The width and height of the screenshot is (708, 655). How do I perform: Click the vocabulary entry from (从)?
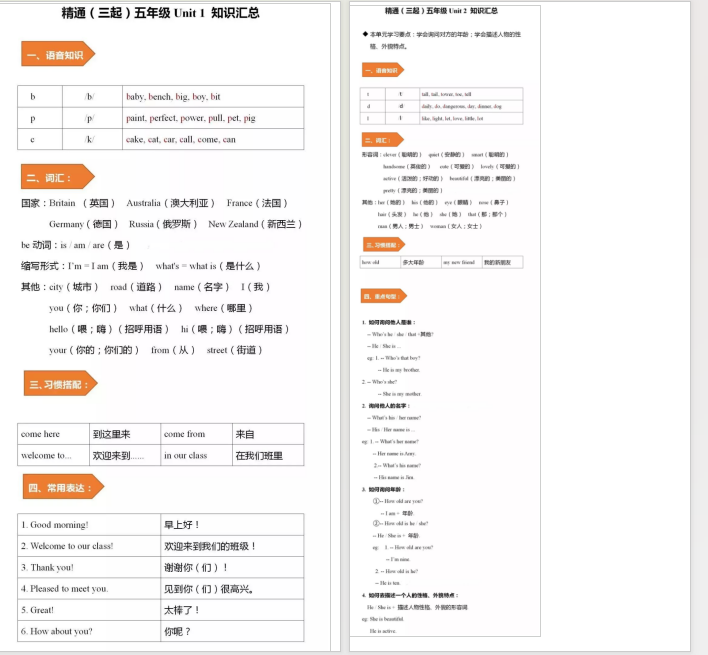(173, 350)
